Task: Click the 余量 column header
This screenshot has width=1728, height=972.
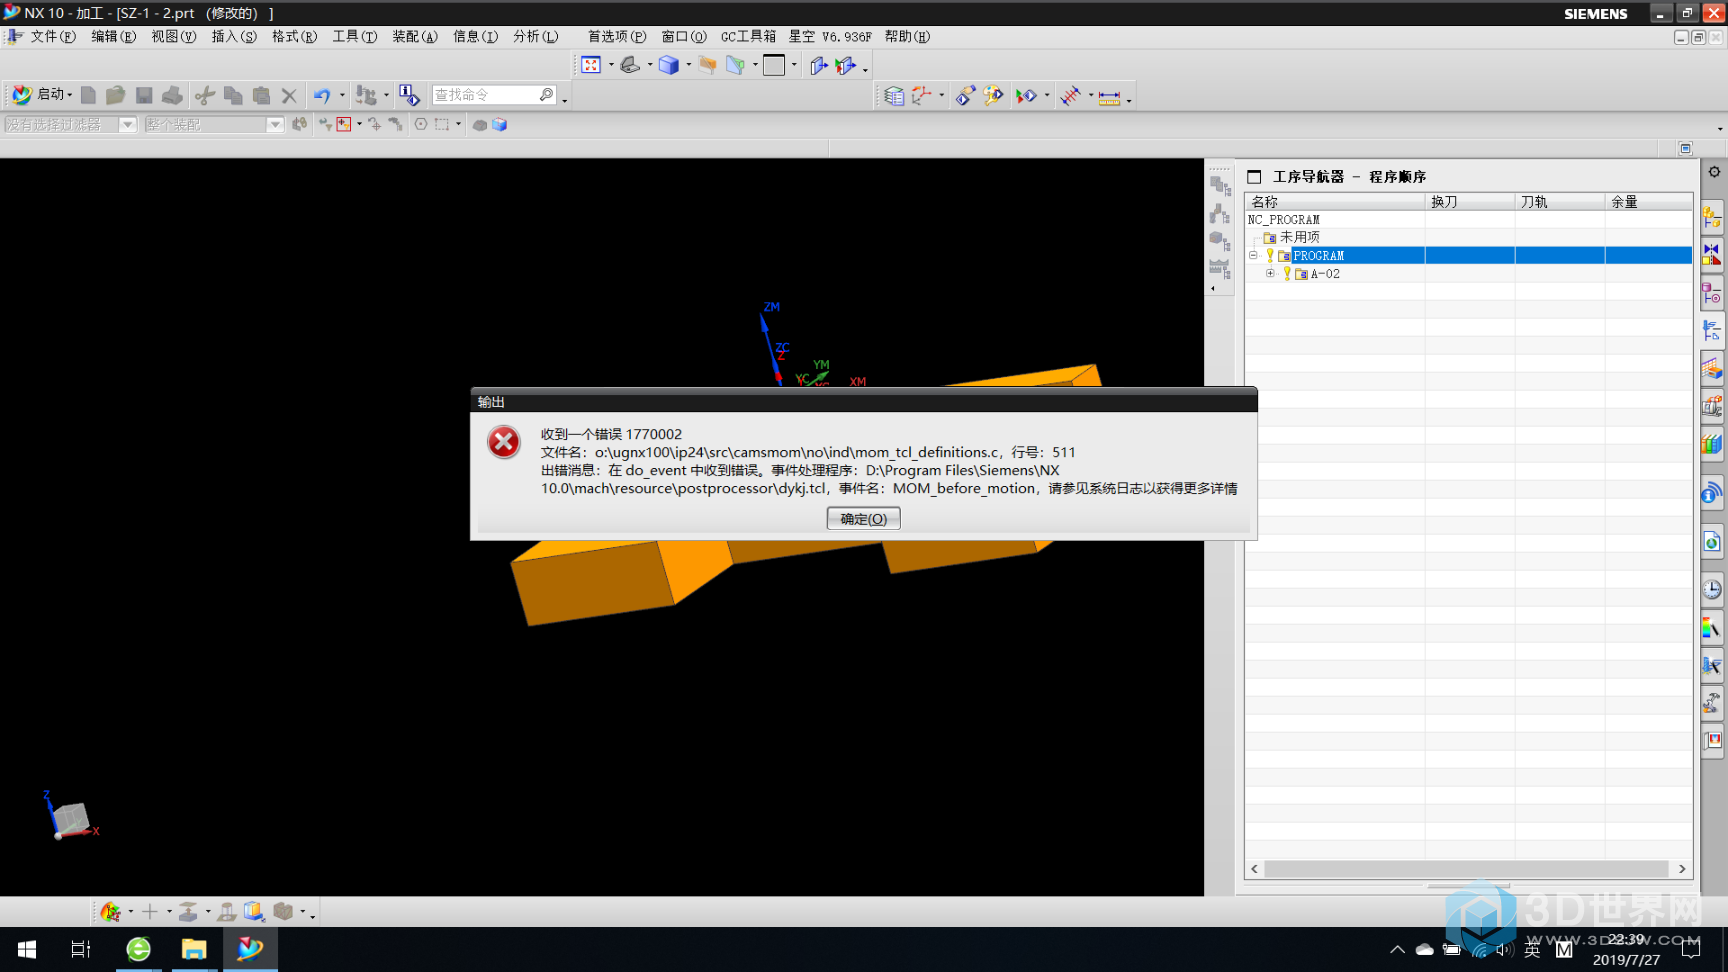Action: pos(1648,202)
